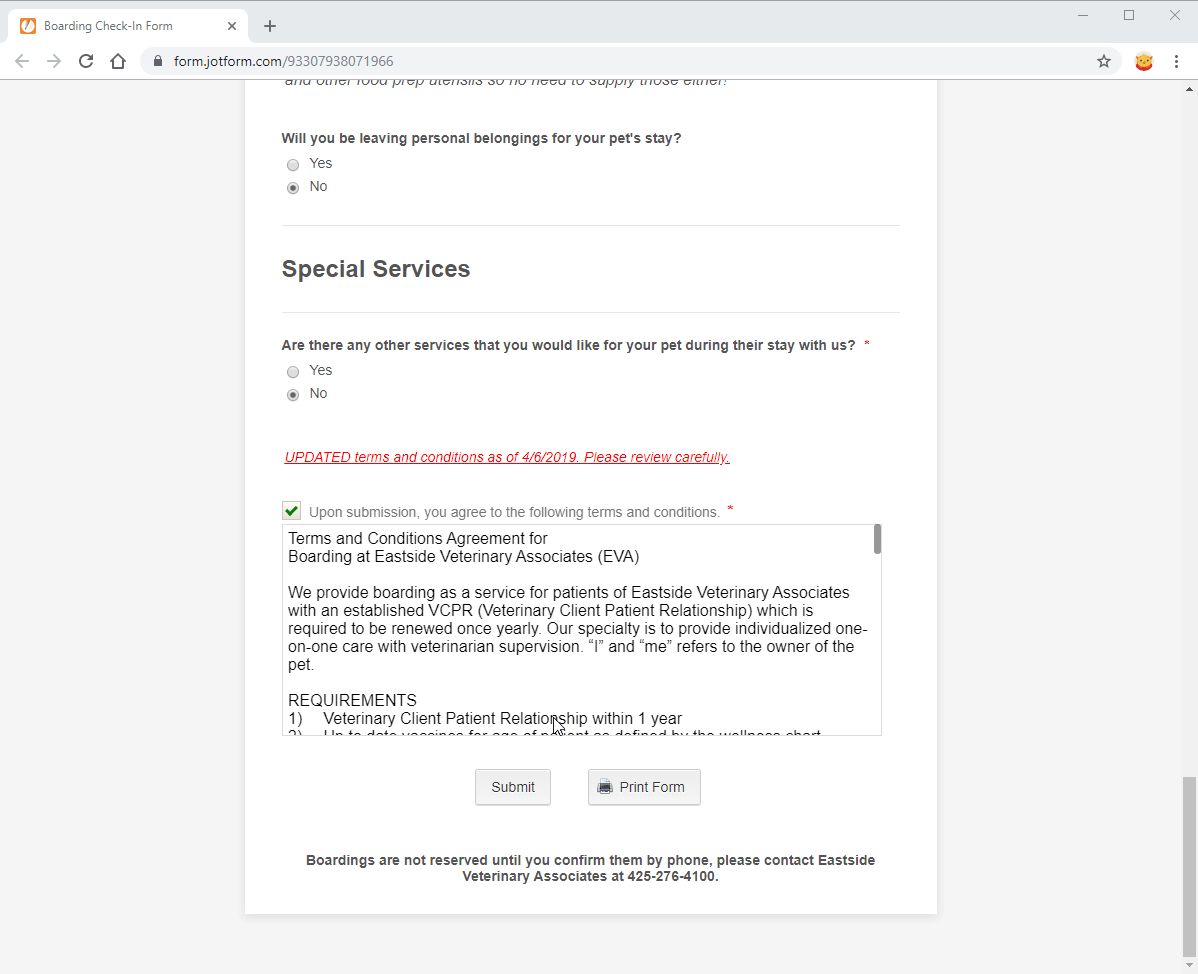Go to browser home page icon
The height and width of the screenshot is (974, 1198).
pyautogui.click(x=118, y=61)
